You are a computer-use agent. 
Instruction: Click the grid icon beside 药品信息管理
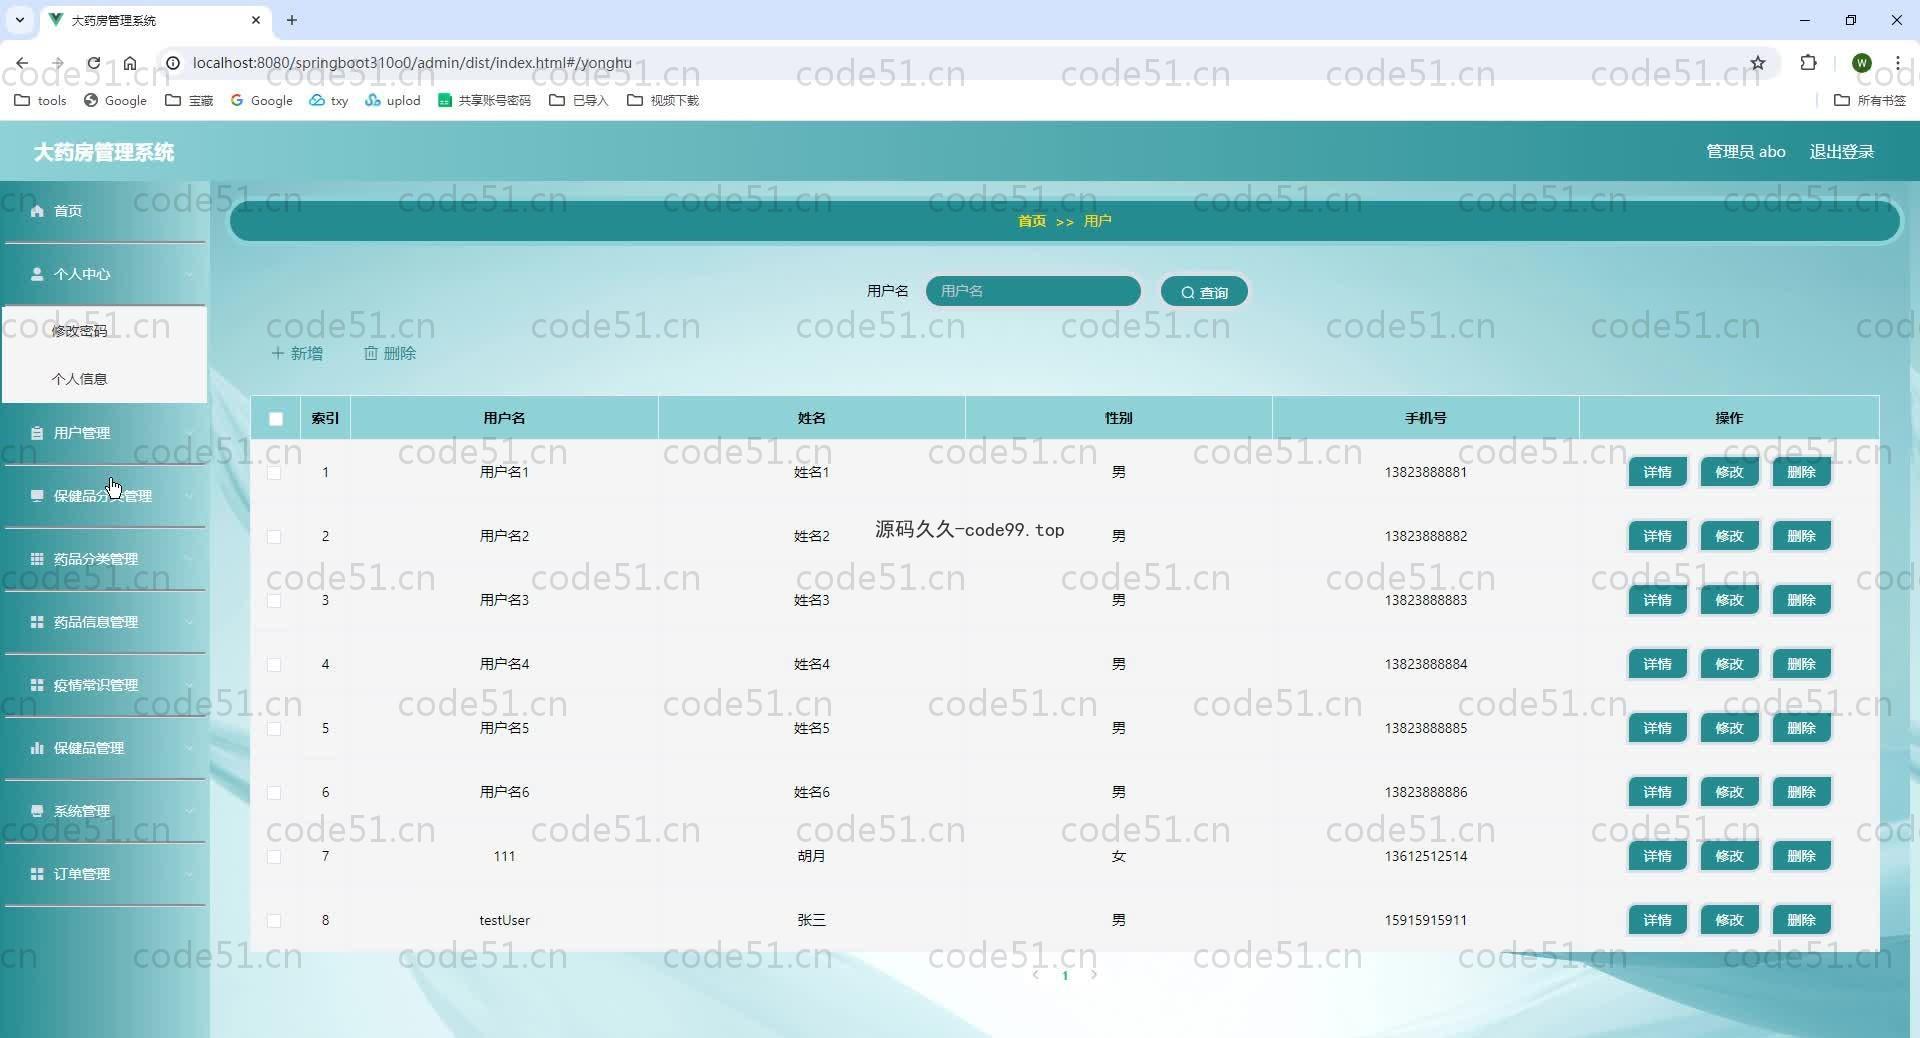coord(37,622)
